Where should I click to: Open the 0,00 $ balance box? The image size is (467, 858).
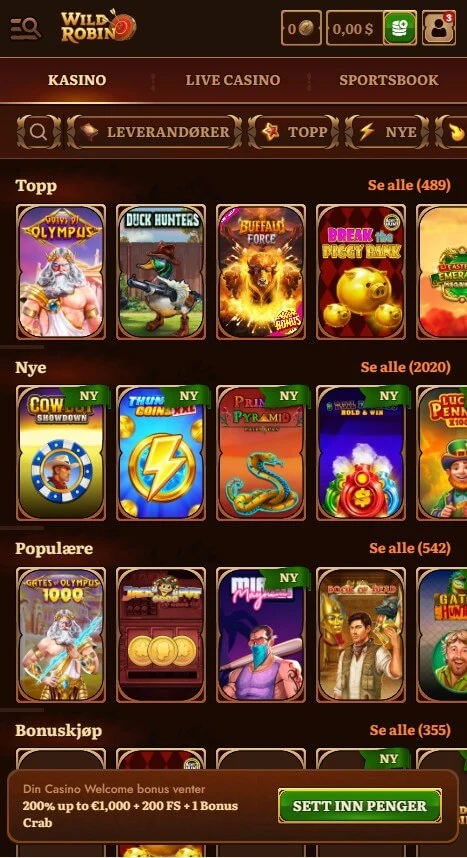[x=355, y=28]
